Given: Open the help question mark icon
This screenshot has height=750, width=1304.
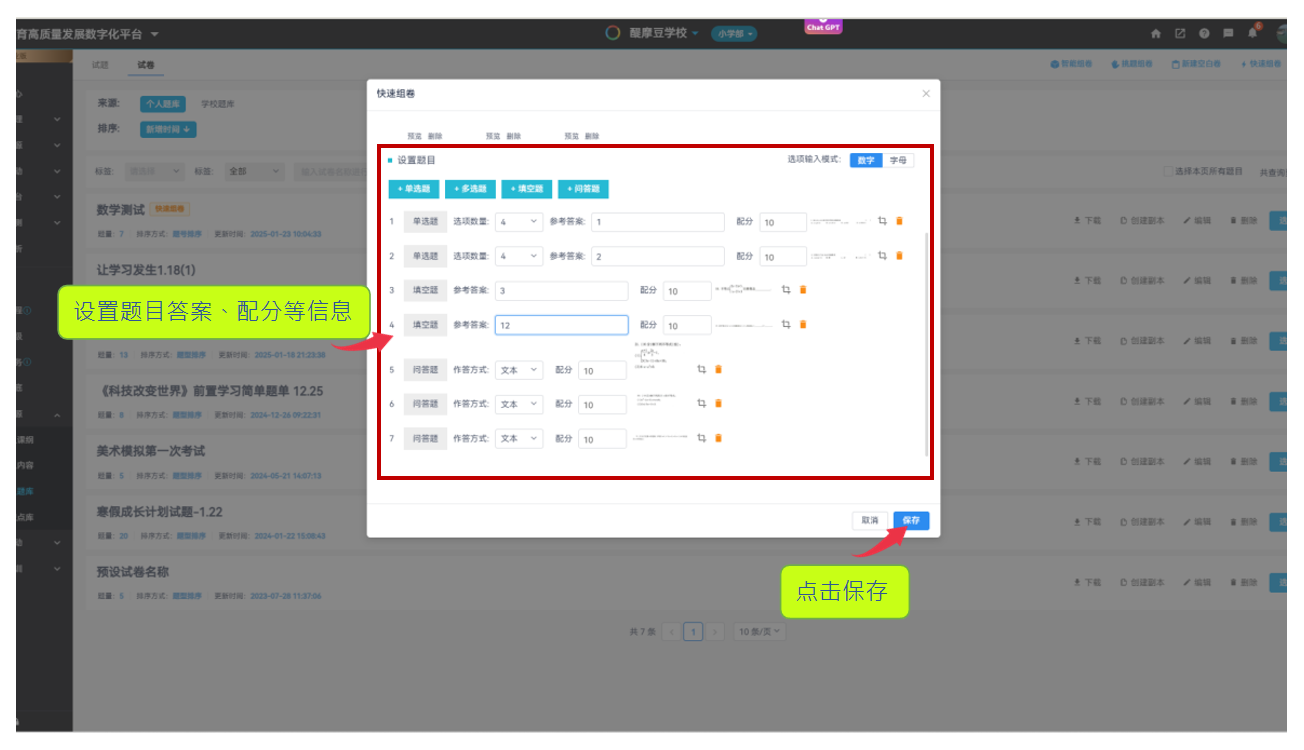Looking at the screenshot, I should pyautogui.click(x=1204, y=33).
